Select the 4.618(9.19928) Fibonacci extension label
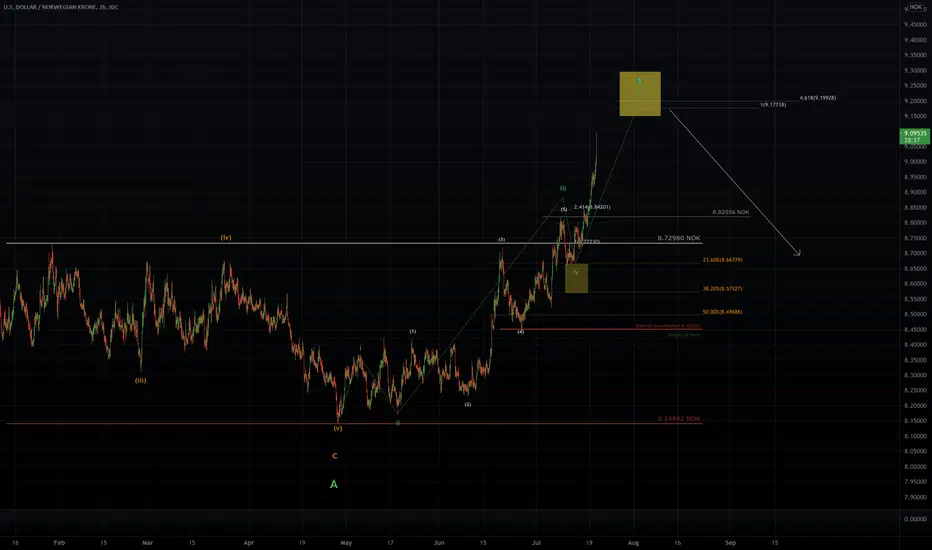Screen dimensions: 932x550 pyautogui.click(x=817, y=98)
